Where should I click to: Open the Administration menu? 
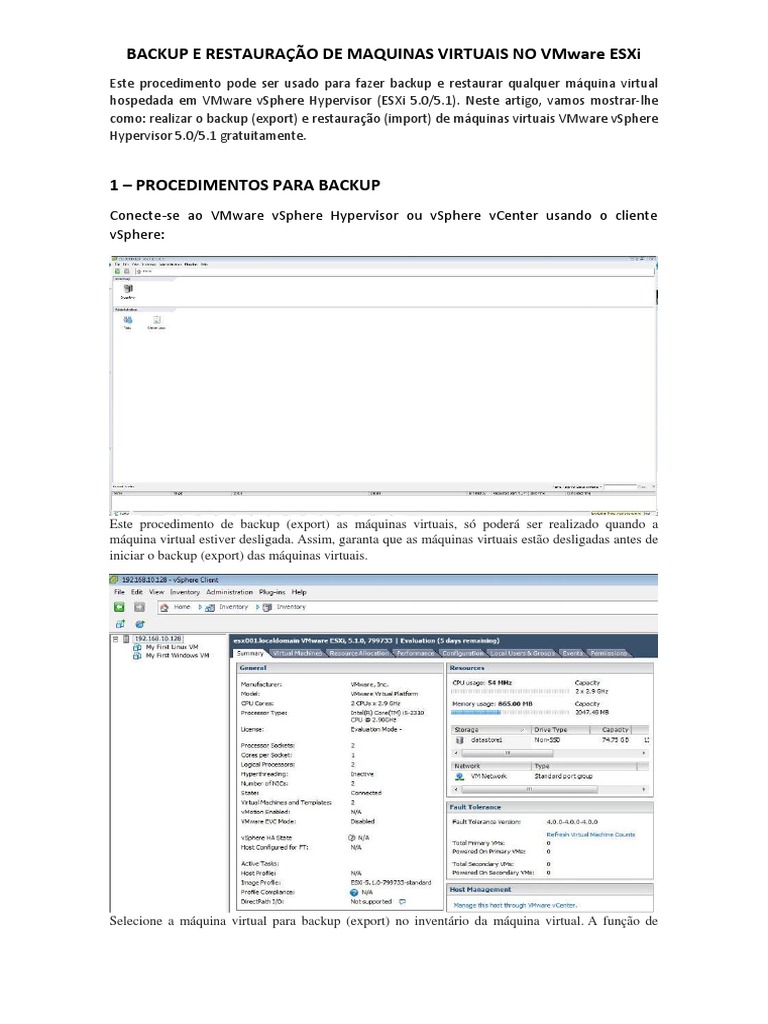point(229,592)
